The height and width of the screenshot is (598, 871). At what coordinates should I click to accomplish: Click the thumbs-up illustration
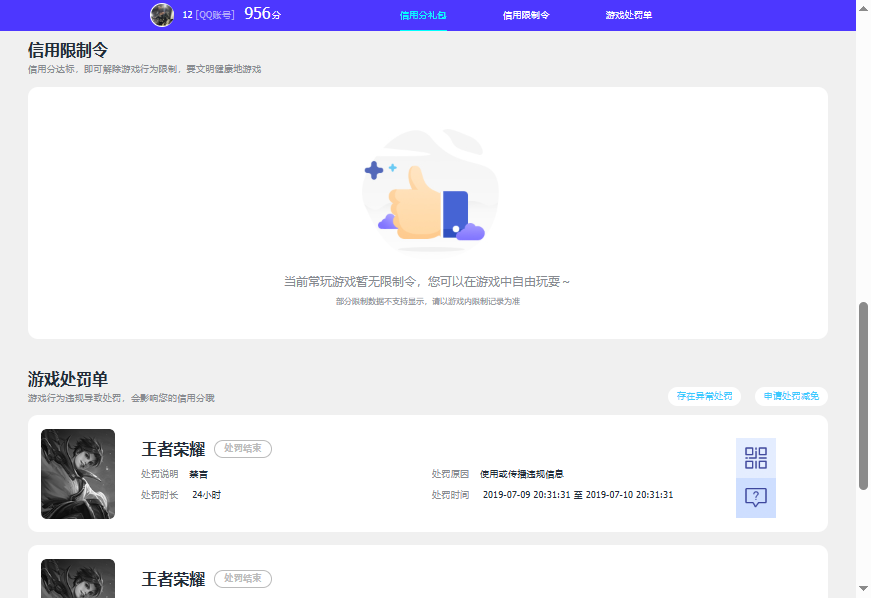[430, 190]
